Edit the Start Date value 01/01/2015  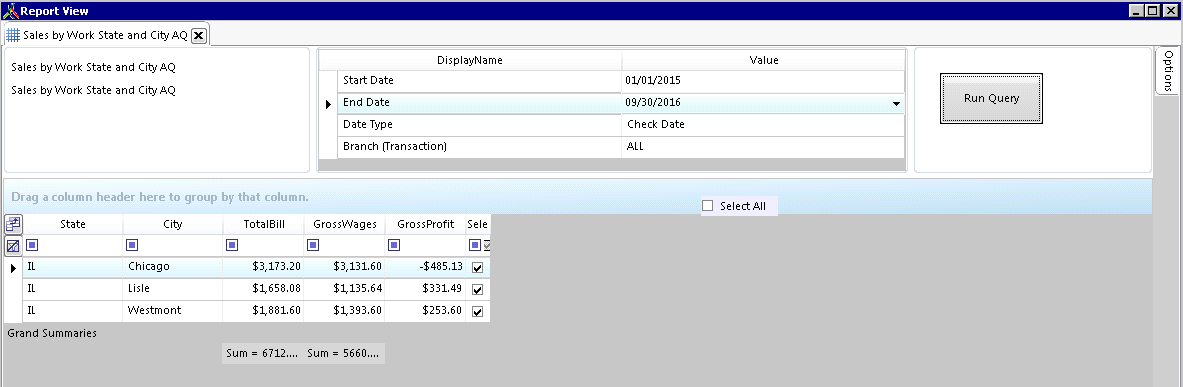(764, 81)
